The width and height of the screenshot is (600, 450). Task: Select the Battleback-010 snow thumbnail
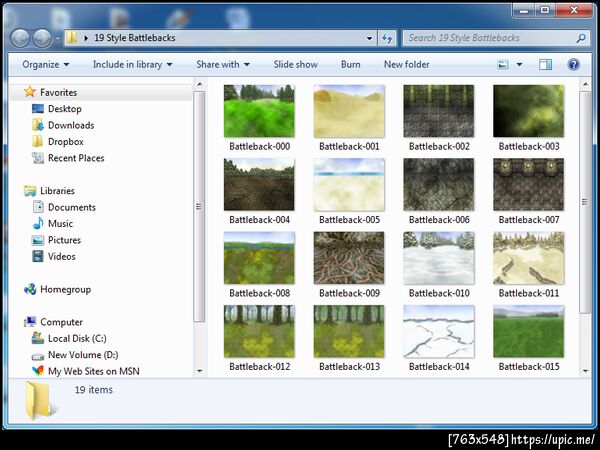tap(439, 258)
